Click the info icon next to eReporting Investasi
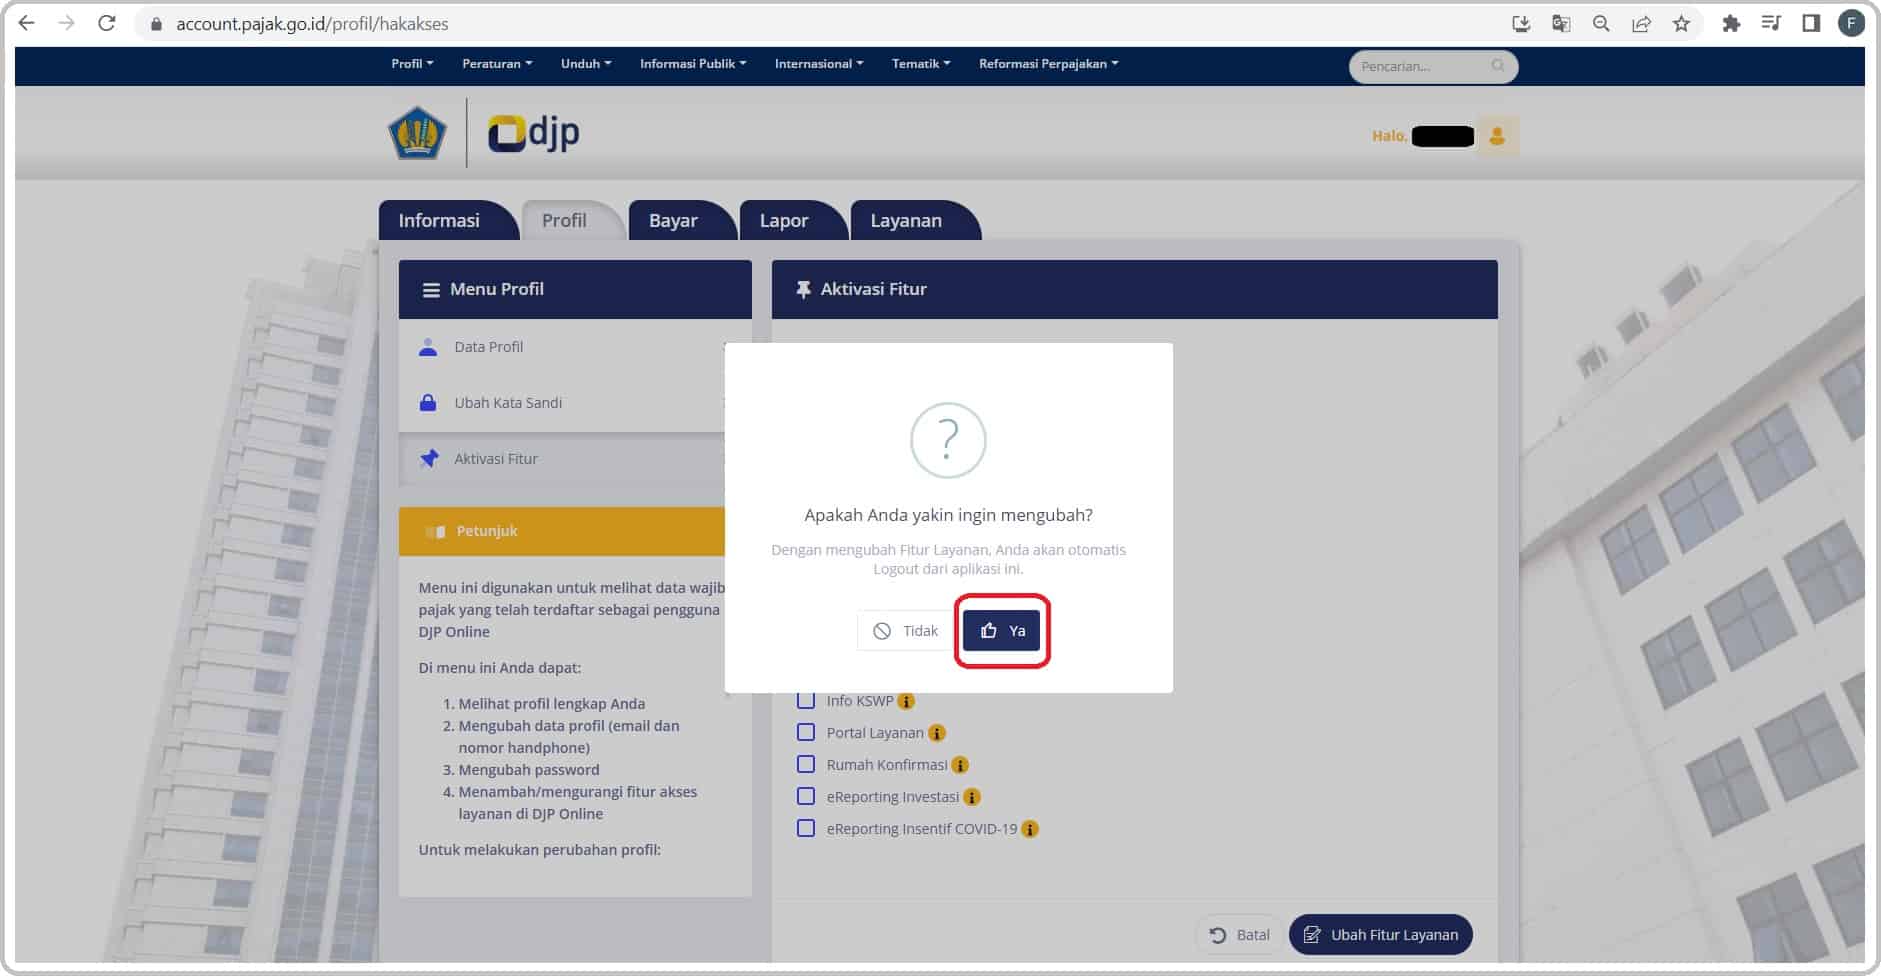 pos(972,797)
